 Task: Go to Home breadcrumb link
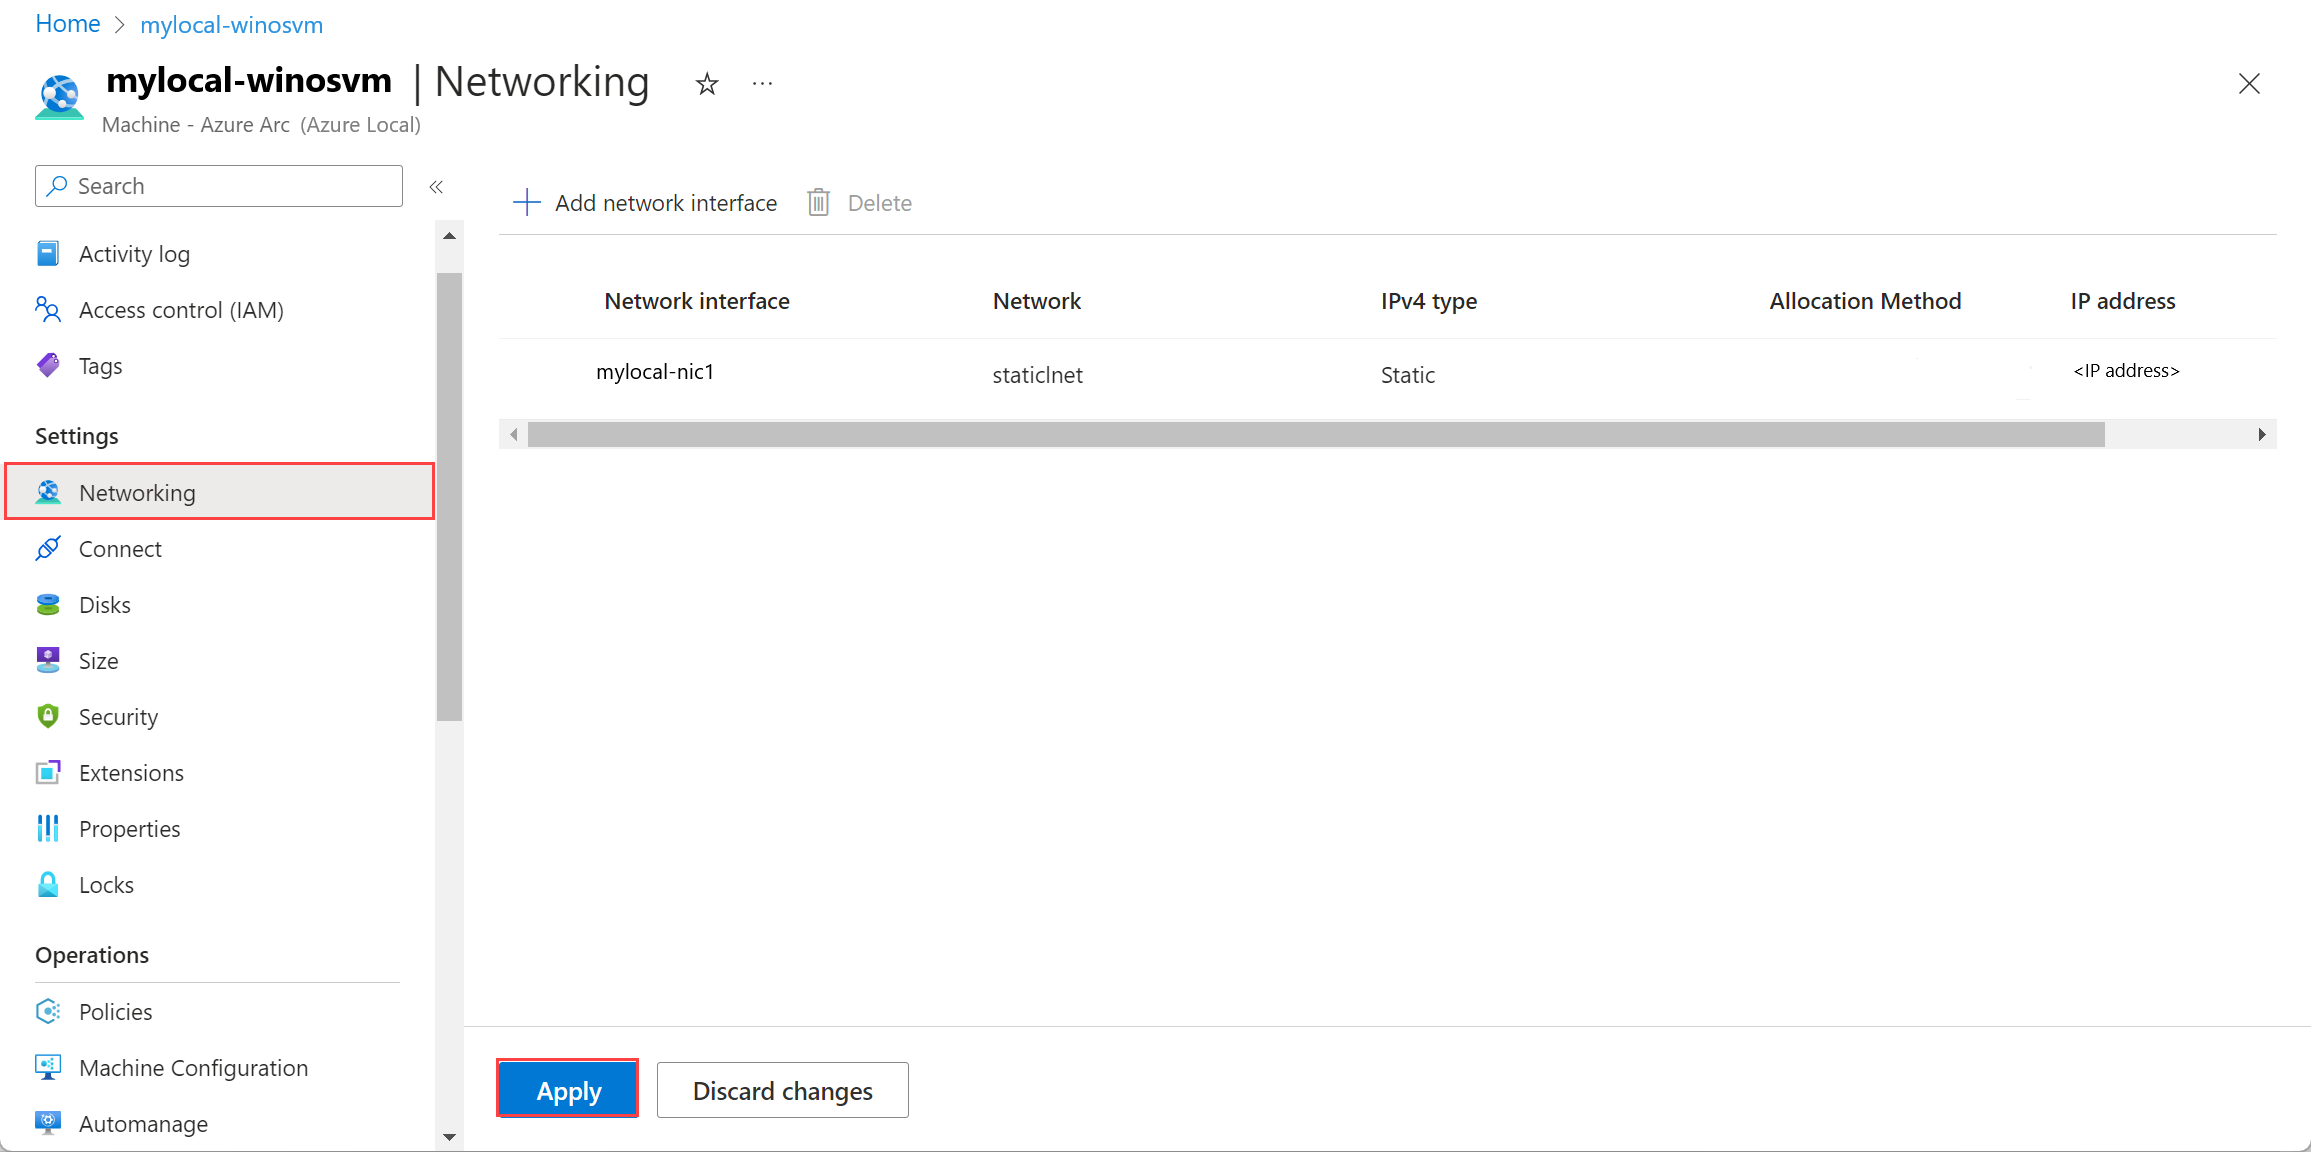[x=68, y=24]
